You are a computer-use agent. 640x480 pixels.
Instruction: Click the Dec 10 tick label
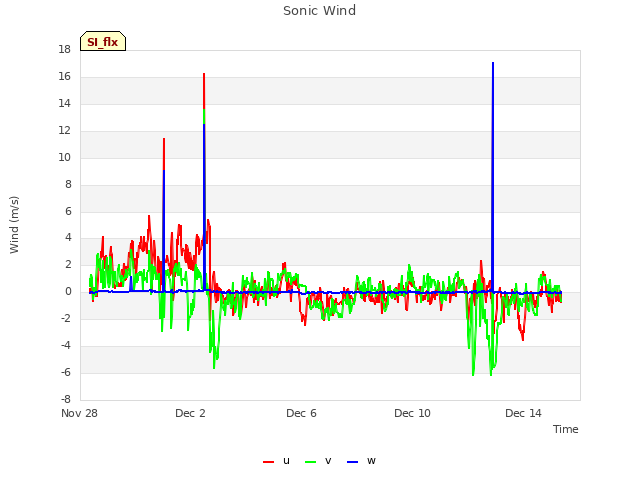pos(412,413)
